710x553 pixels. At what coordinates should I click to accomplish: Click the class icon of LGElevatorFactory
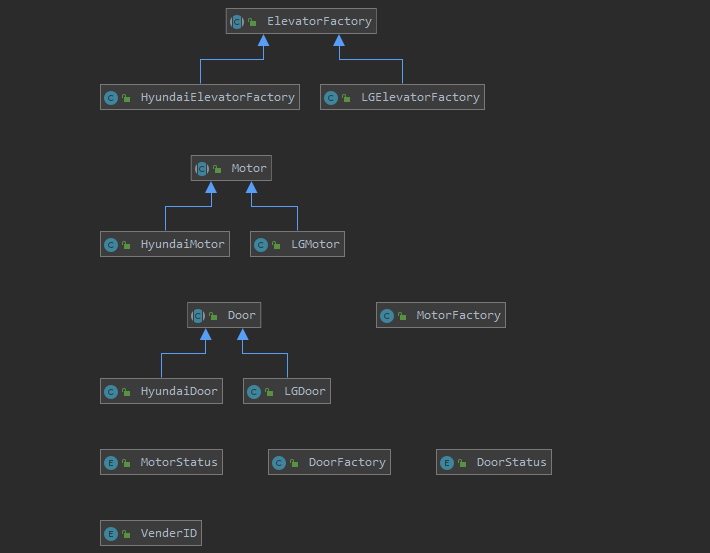point(331,98)
